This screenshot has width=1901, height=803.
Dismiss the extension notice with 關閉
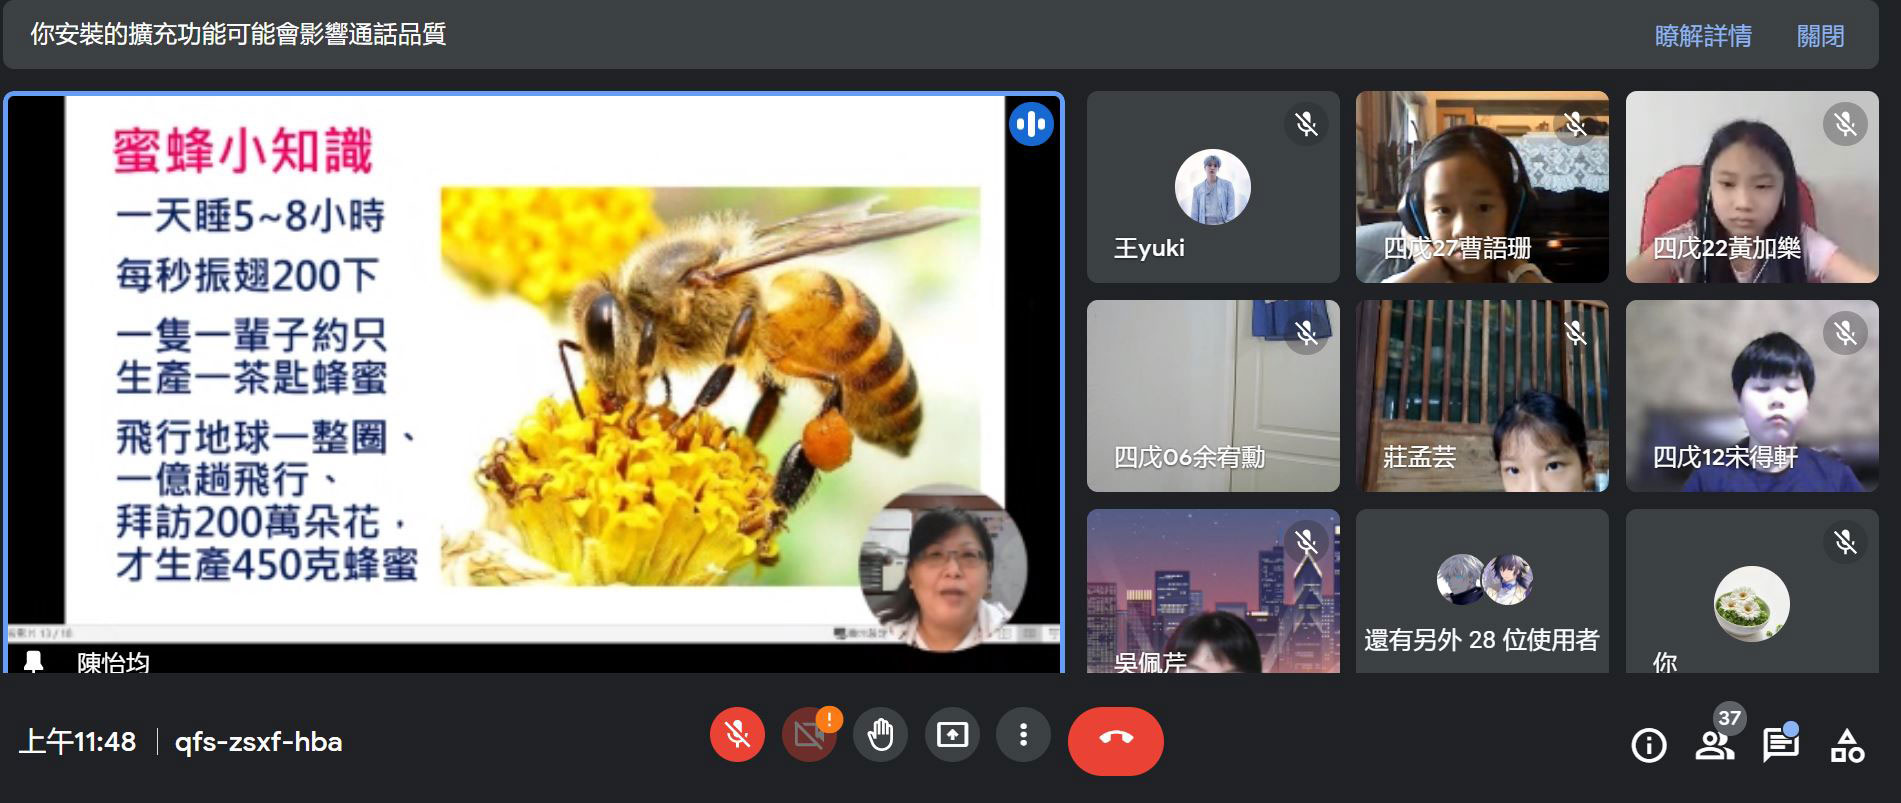coord(1820,37)
